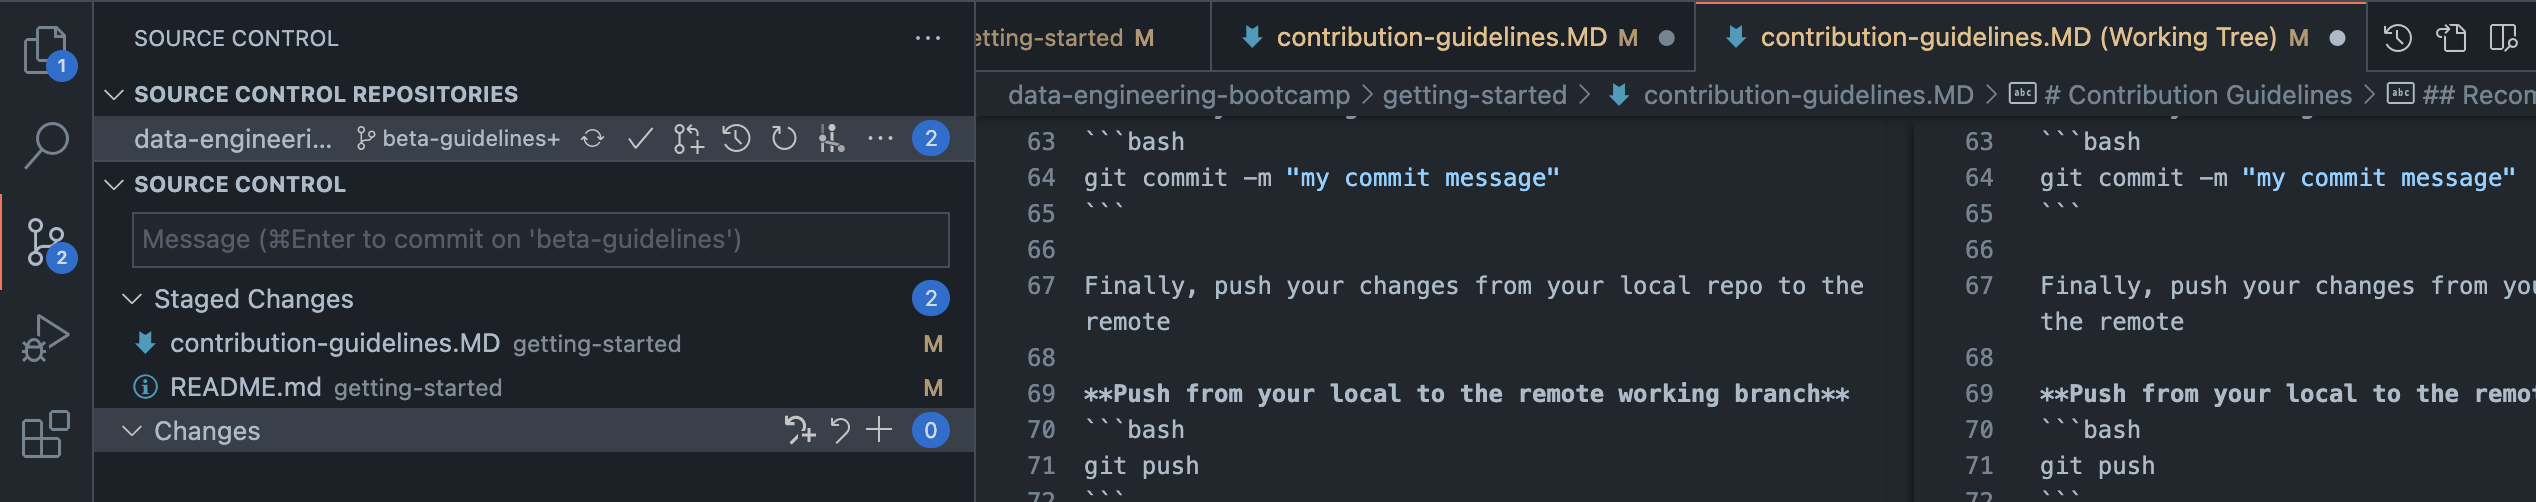Open the Run and Debug view

(46, 338)
